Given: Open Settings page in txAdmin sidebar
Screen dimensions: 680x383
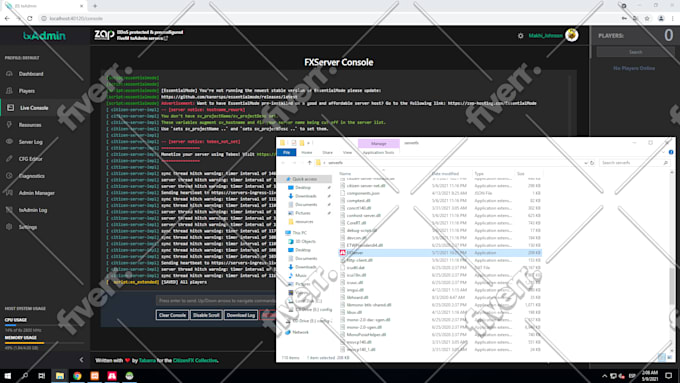Looking at the screenshot, I should click(x=28, y=227).
